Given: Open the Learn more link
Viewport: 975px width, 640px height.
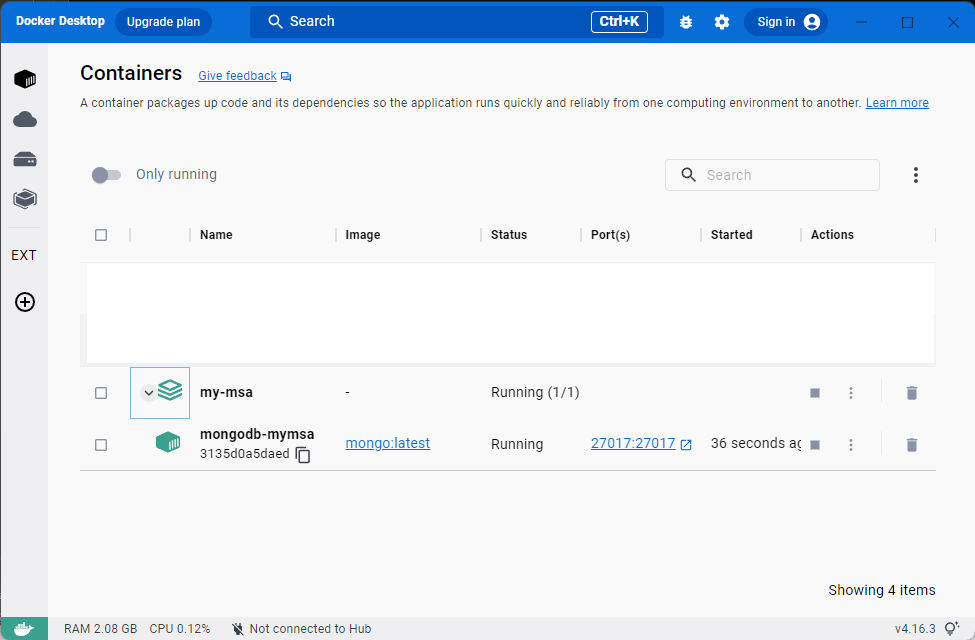Looking at the screenshot, I should [897, 103].
